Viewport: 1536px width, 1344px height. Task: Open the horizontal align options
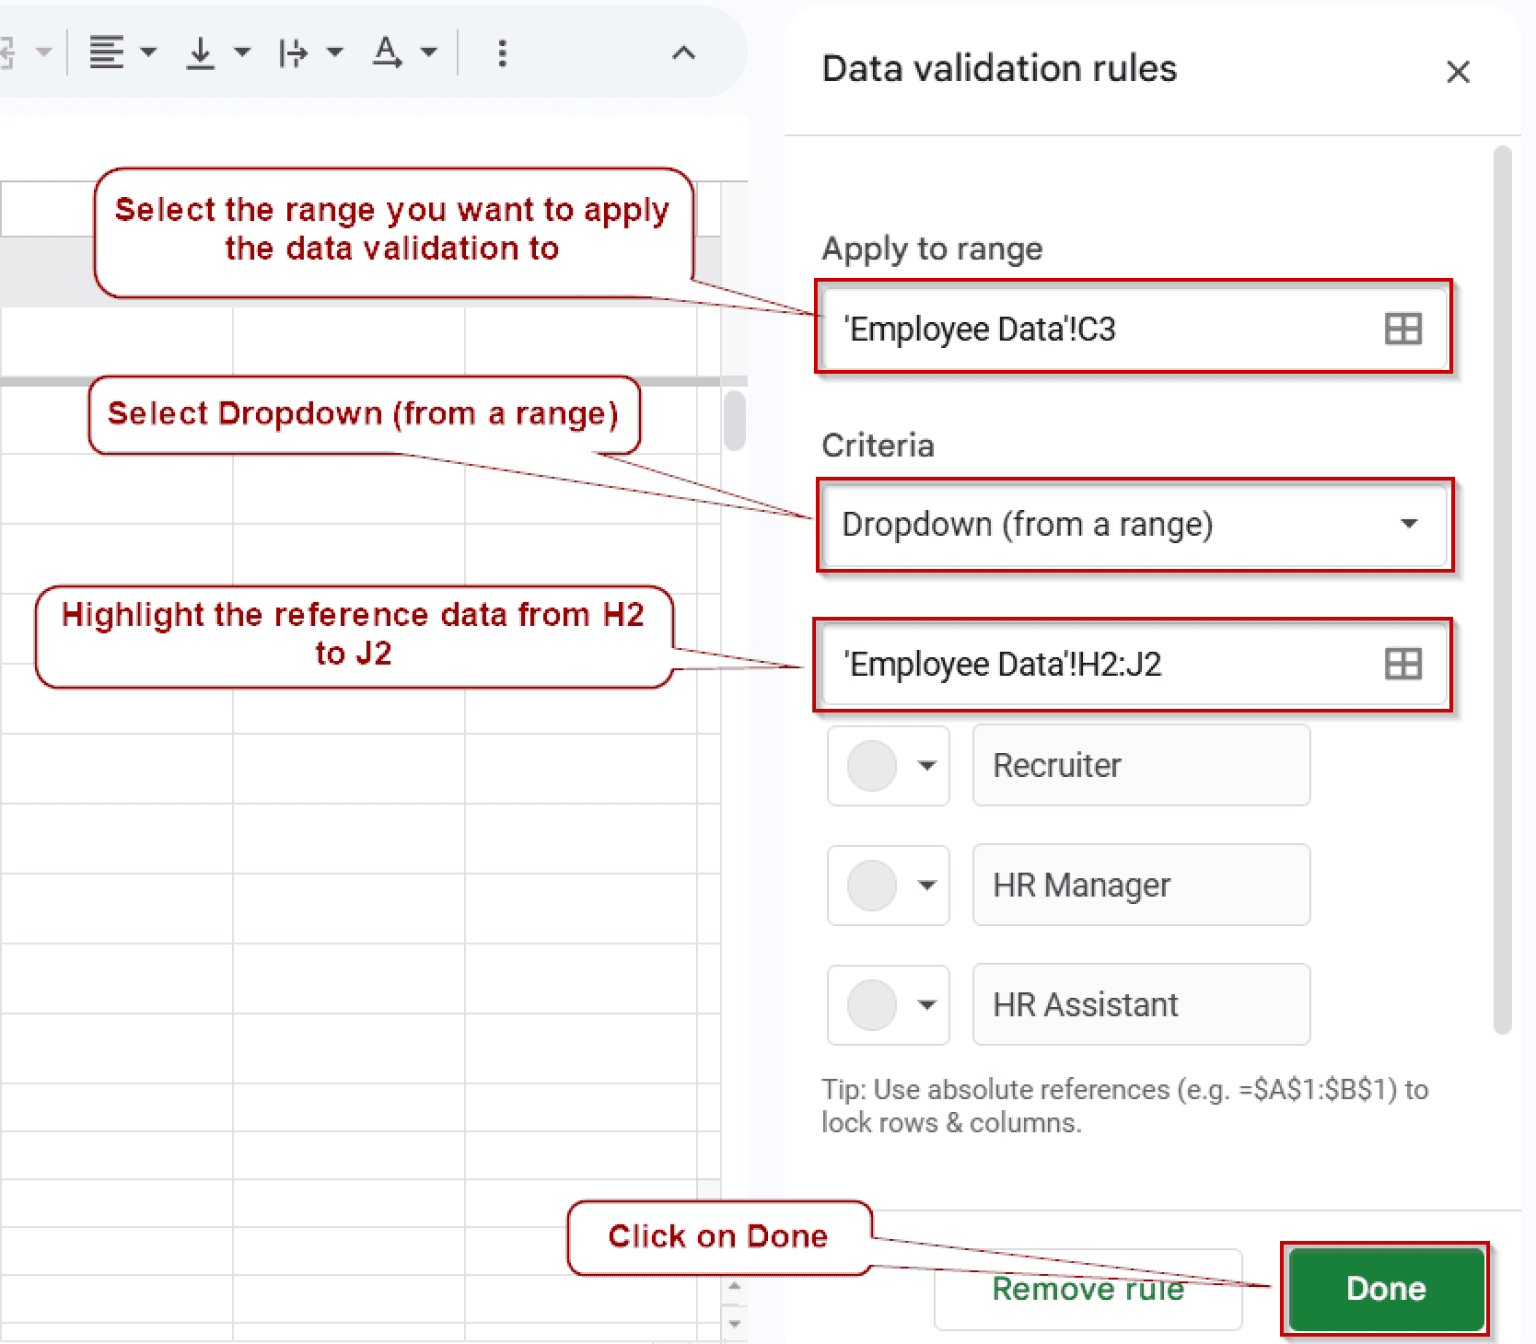(x=107, y=52)
